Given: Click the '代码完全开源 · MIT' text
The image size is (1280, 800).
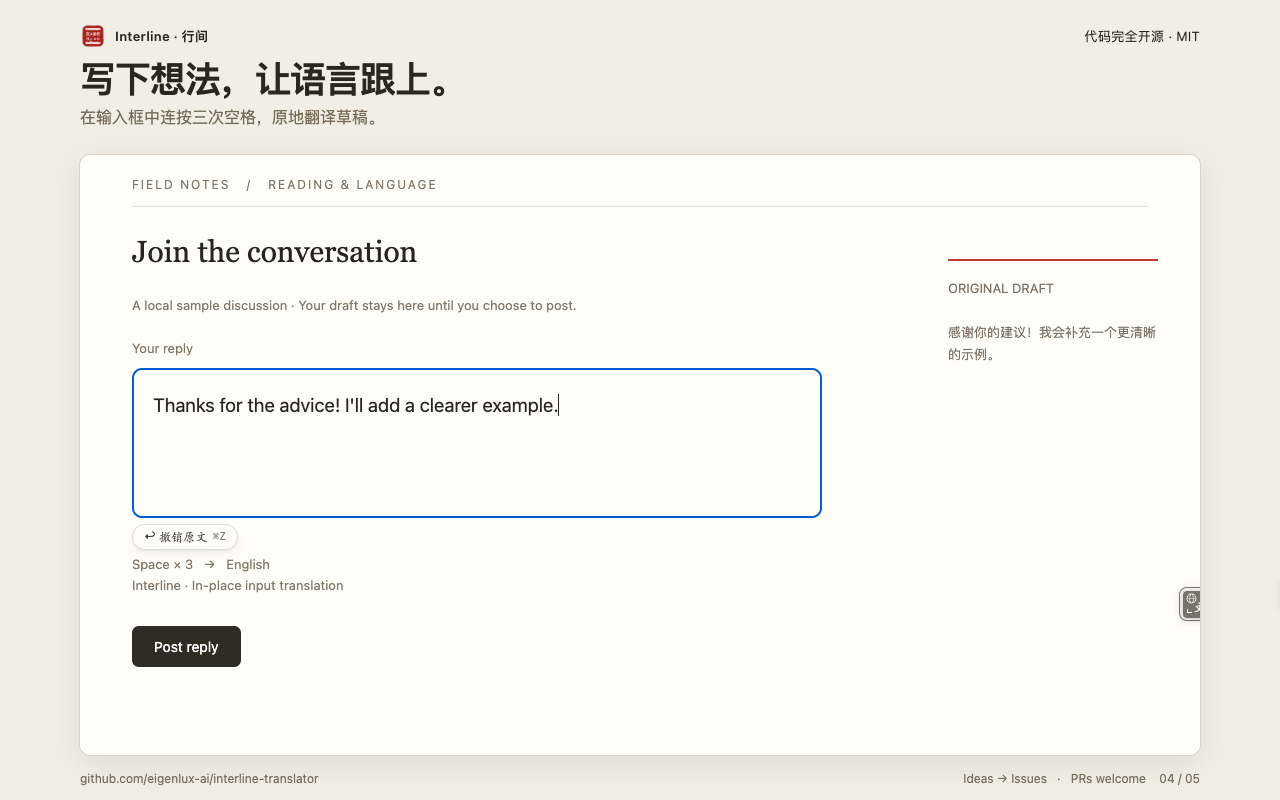Looking at the screenshot, I should 1142,36.
